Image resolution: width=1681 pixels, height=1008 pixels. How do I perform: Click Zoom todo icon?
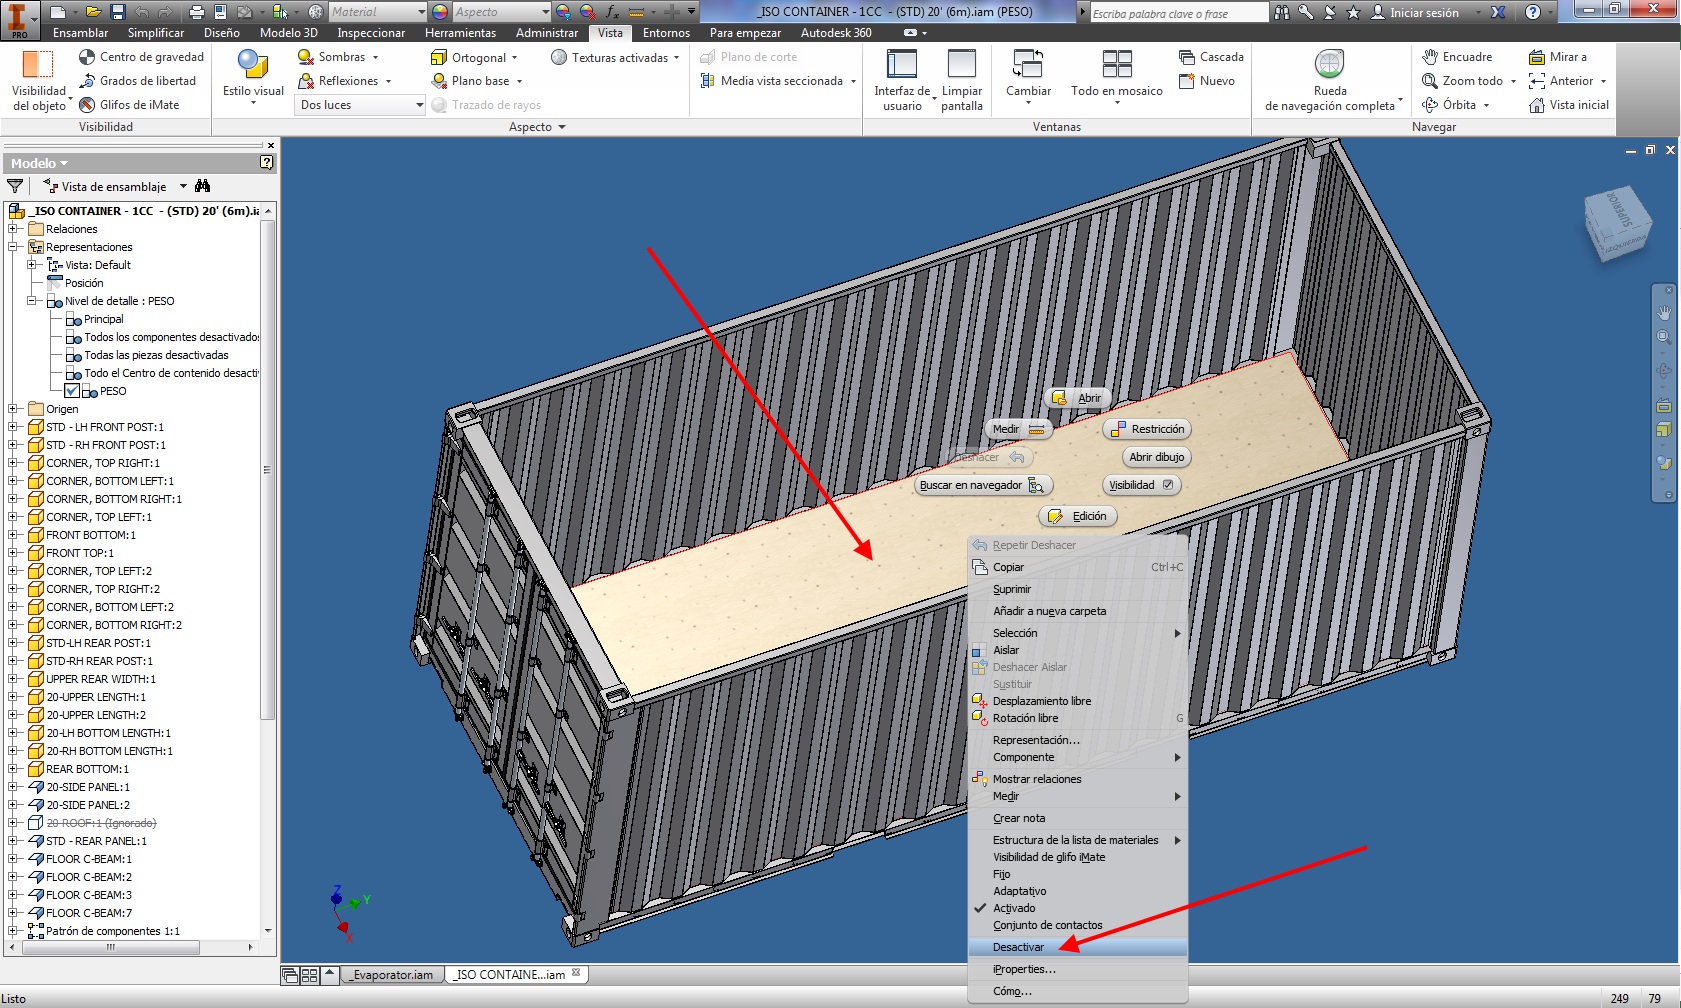(1430, 81)
